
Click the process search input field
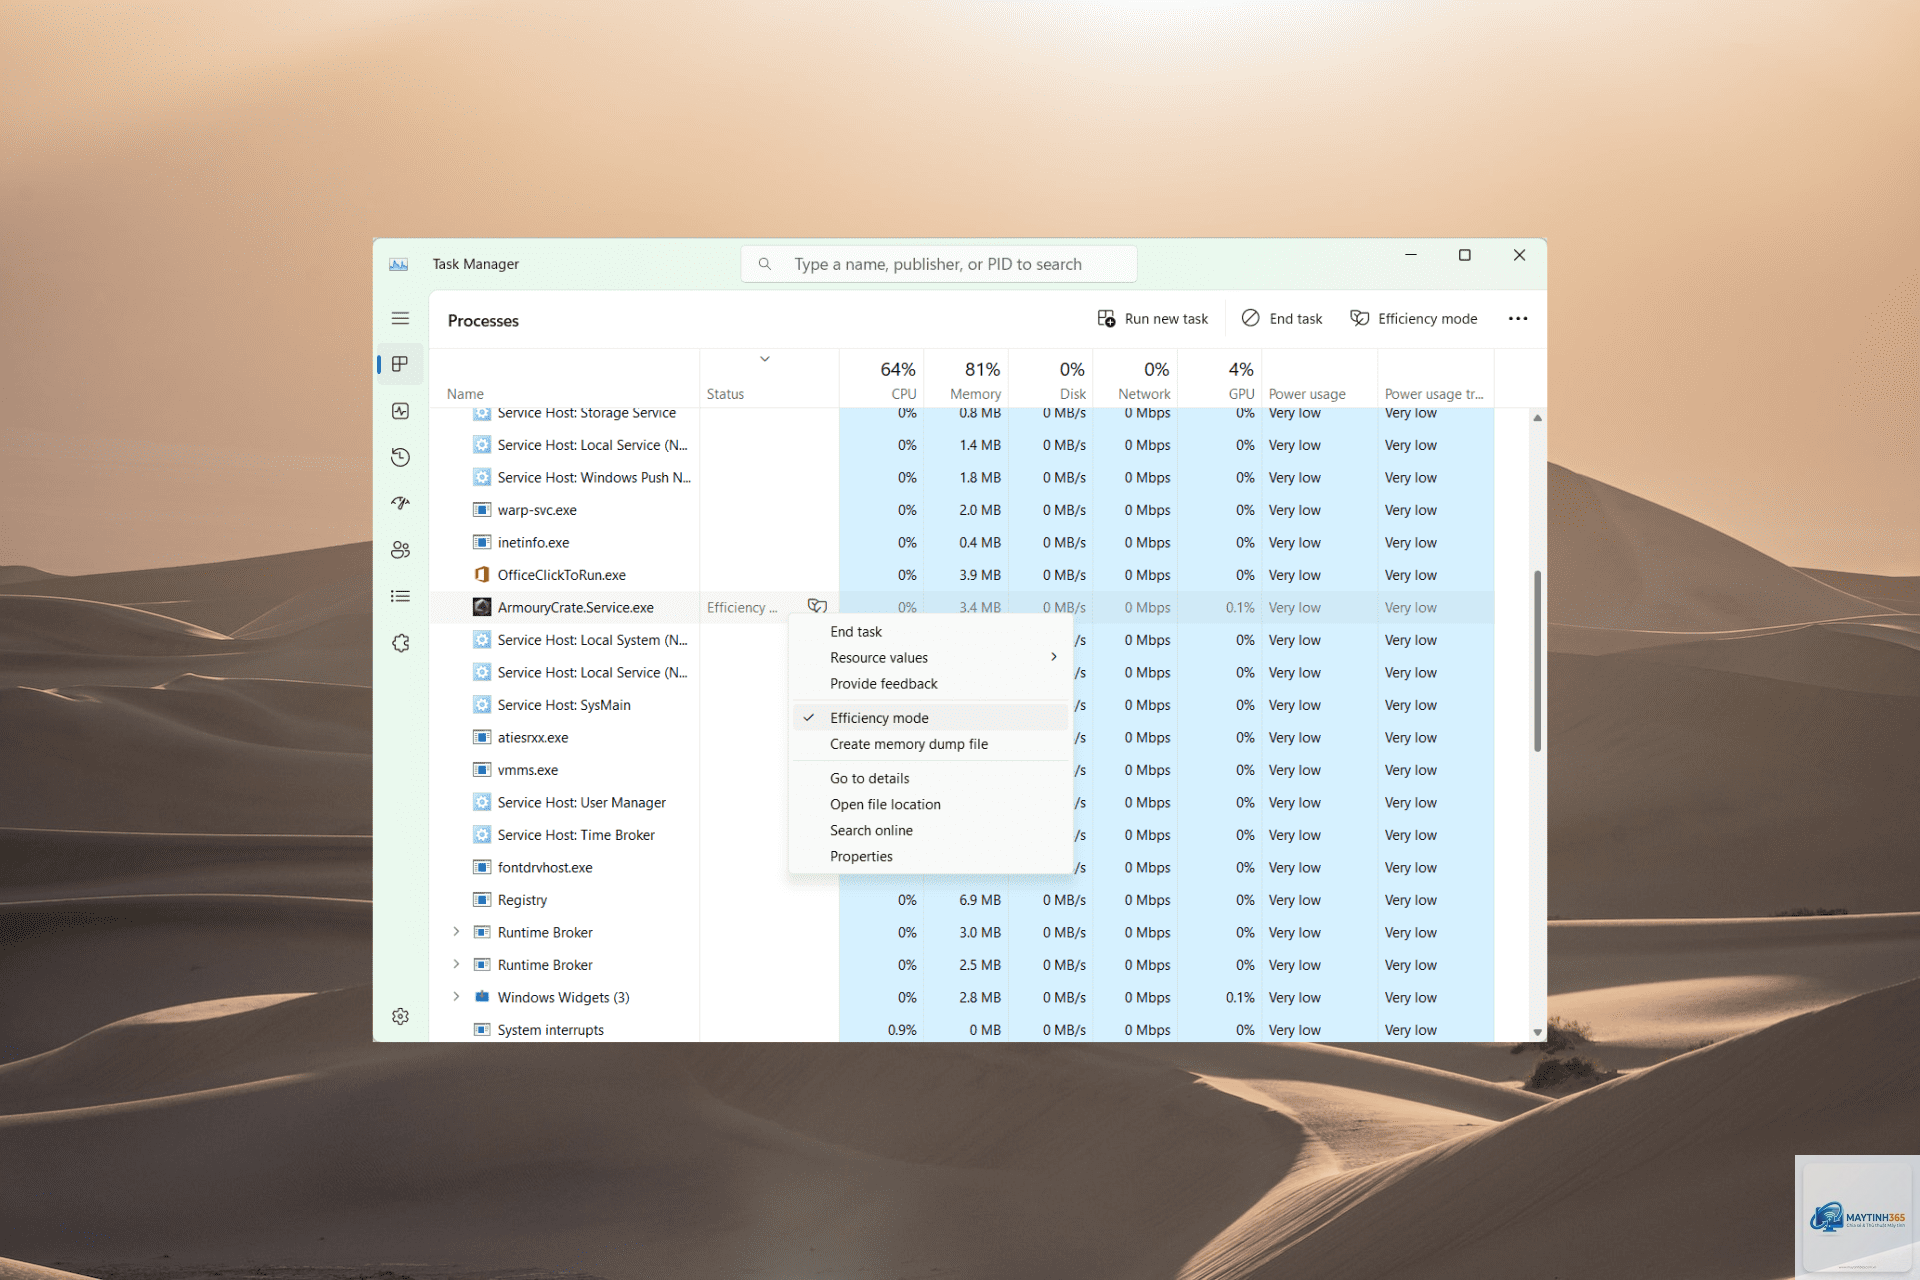click(x=939, y=264)
